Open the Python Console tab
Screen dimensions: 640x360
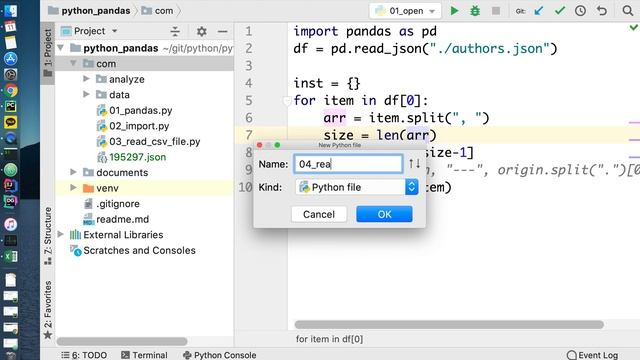point(220,355)
